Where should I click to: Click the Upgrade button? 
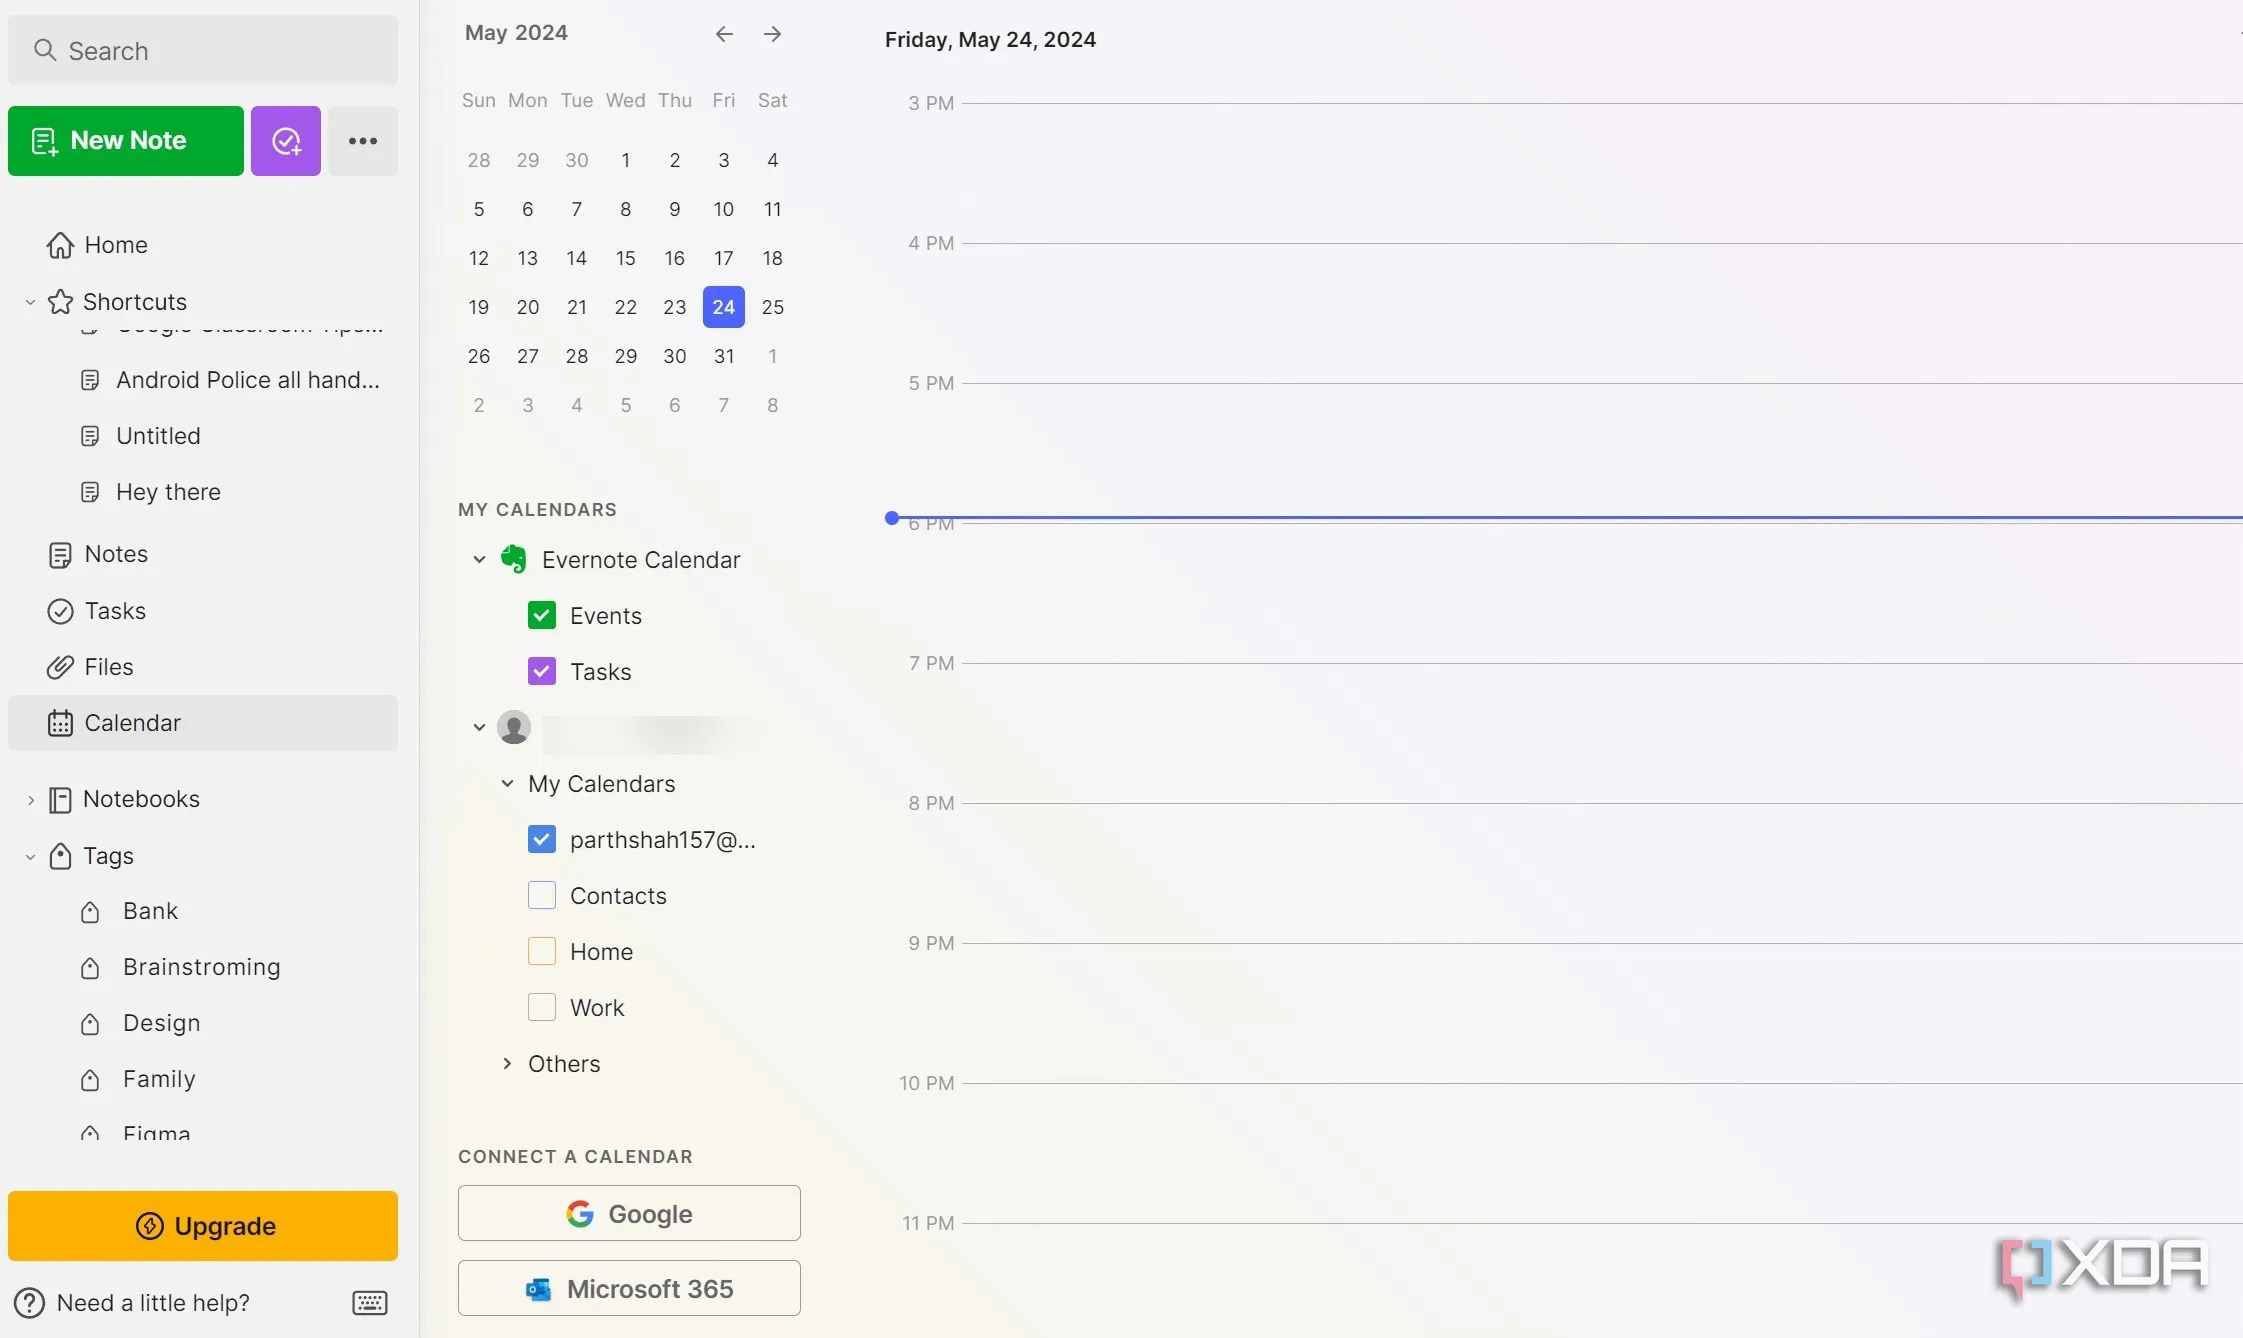pyautogui.click(x=203, y=1226)
